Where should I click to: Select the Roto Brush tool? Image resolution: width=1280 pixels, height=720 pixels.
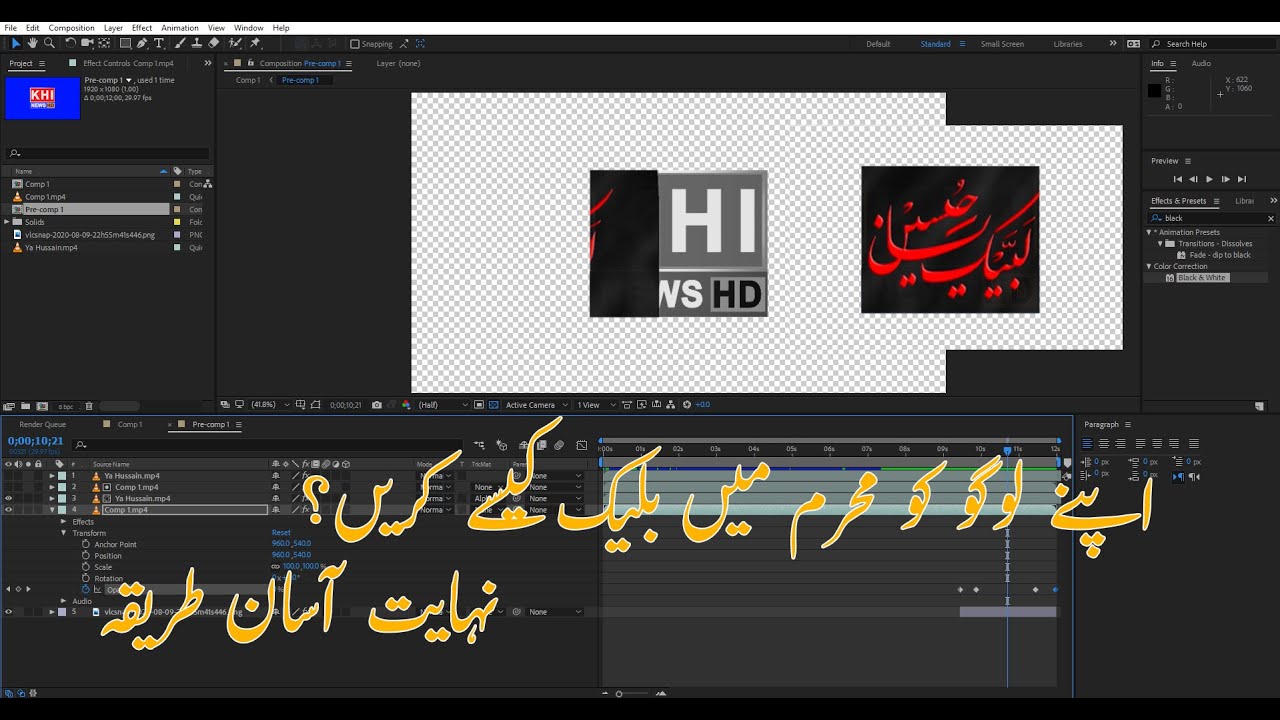pyautogui.click(x=235, y=43)
